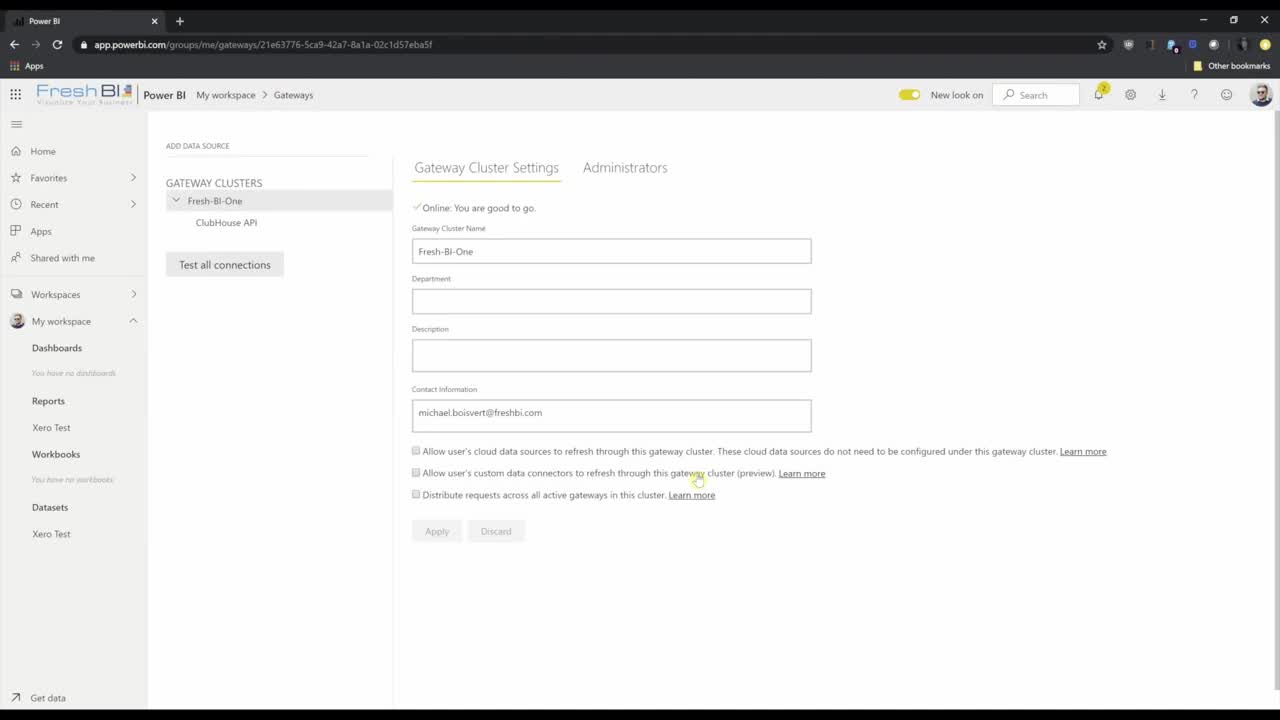This screenshot has width=1280, height=720.
Task: Collapse My workspace section chevron
Action: coord(133,321)
